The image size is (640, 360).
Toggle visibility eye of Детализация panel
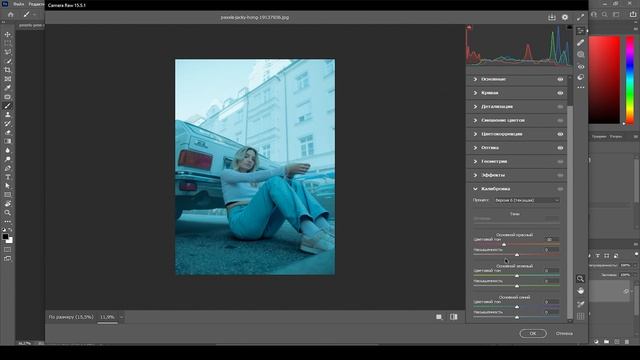pyautogui.click(x=560, y=107)
